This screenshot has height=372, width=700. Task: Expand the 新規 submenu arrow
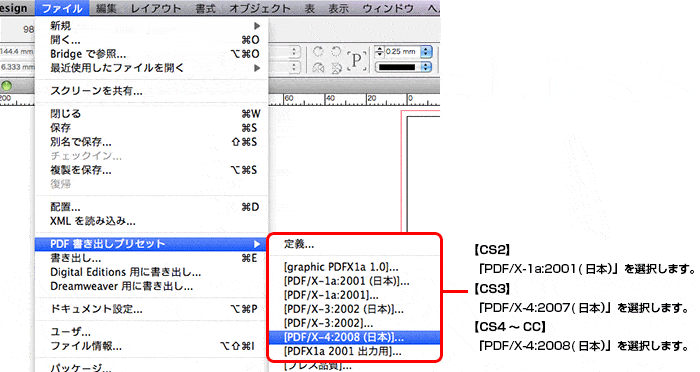[257, 26]
